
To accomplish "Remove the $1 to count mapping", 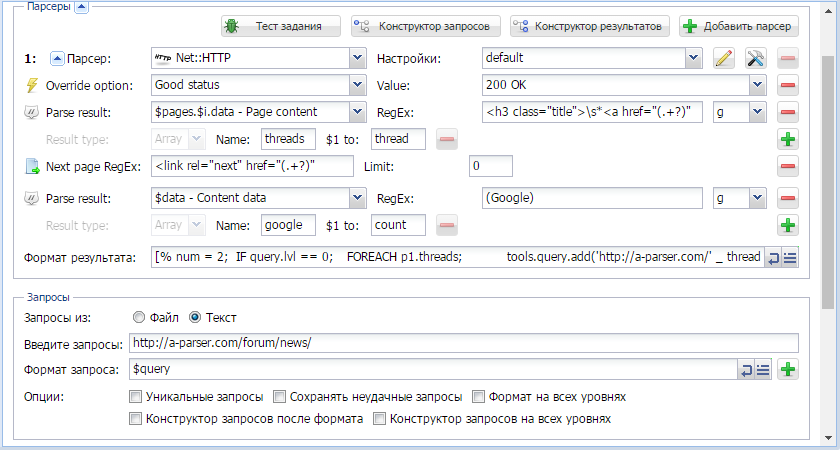I will point(447,225).
